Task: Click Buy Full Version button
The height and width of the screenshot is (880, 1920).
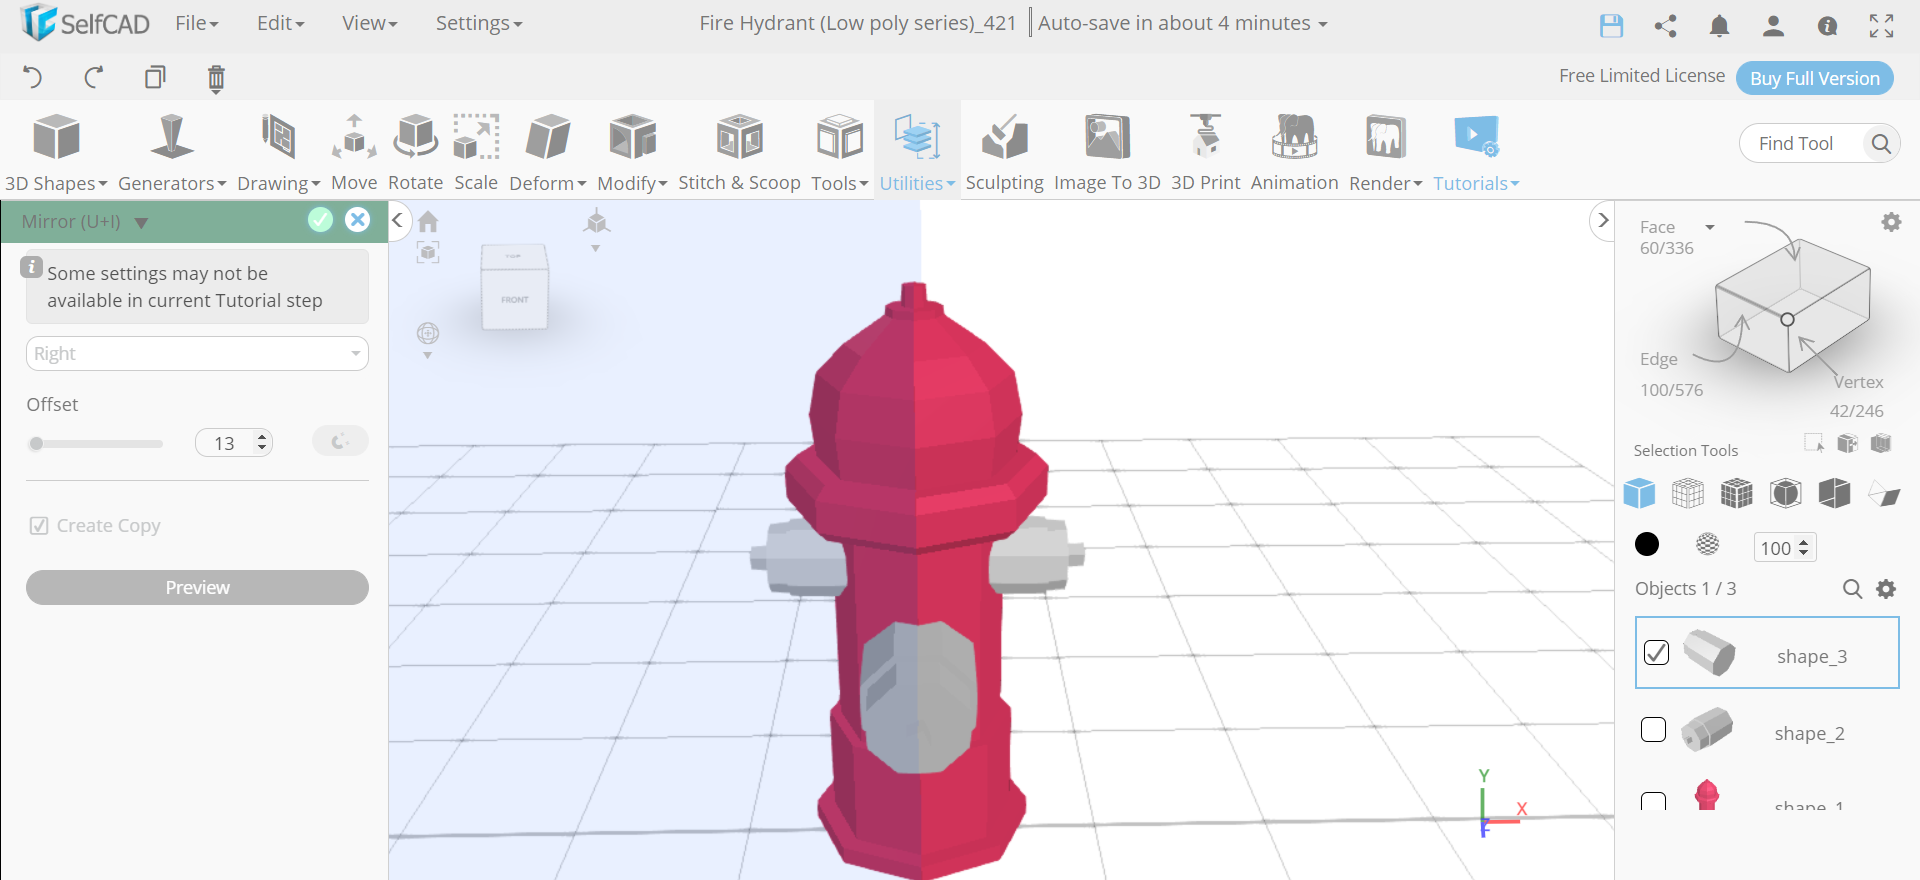Action: click(x=1814, y=78)
